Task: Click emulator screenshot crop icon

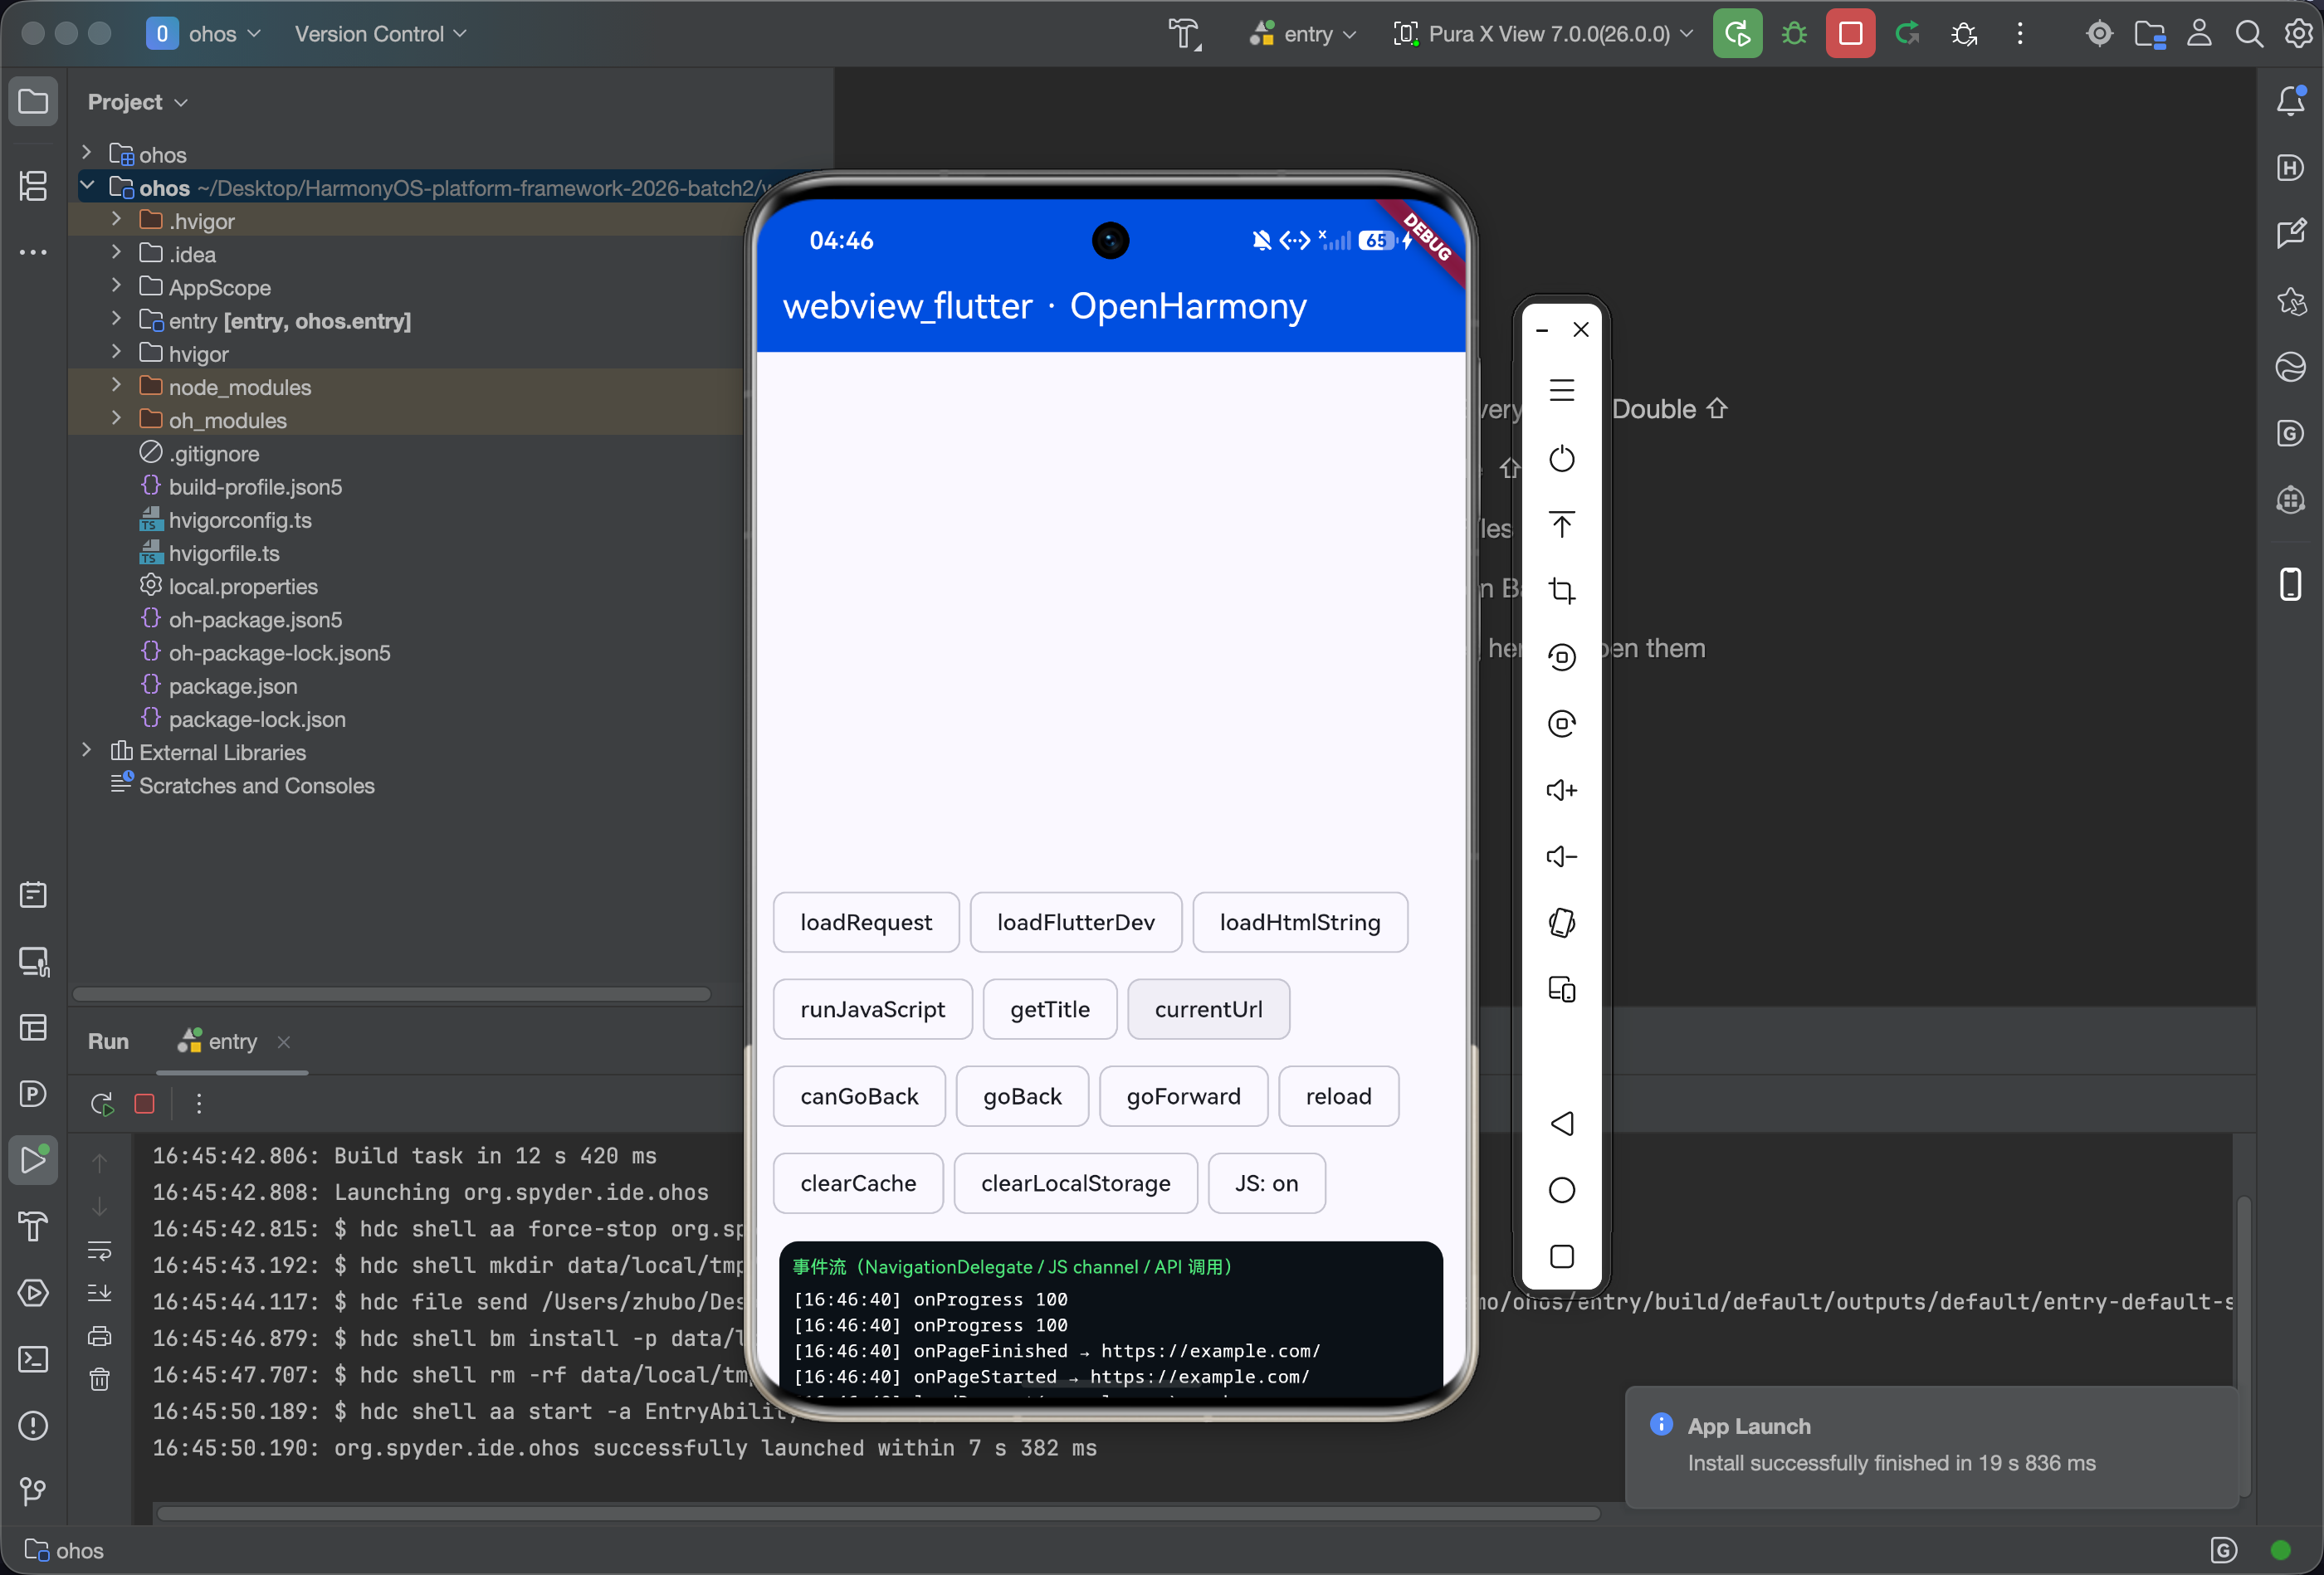Action: coord(1561,591)
